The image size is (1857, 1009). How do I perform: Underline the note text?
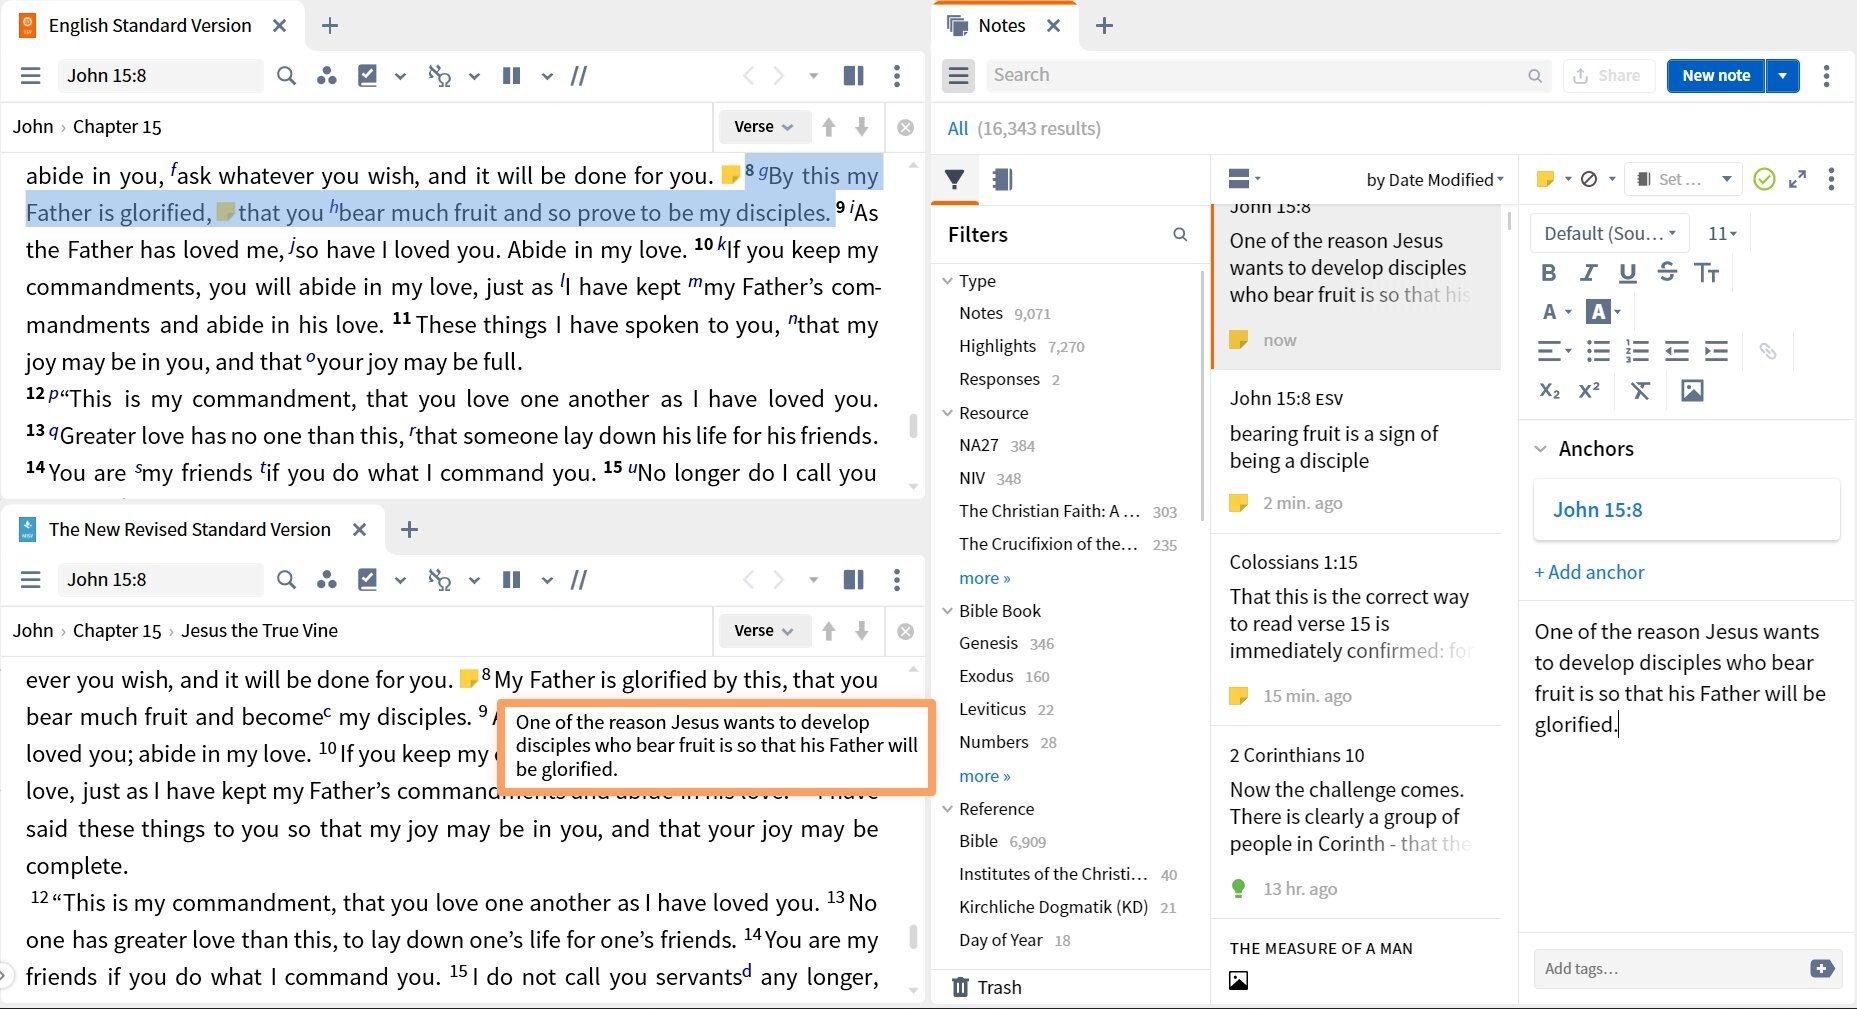[1628, 273]
